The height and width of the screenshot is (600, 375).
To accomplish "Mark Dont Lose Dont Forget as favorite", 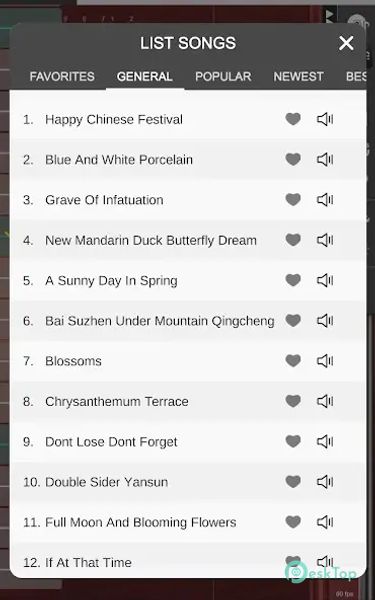I will 293,442.
